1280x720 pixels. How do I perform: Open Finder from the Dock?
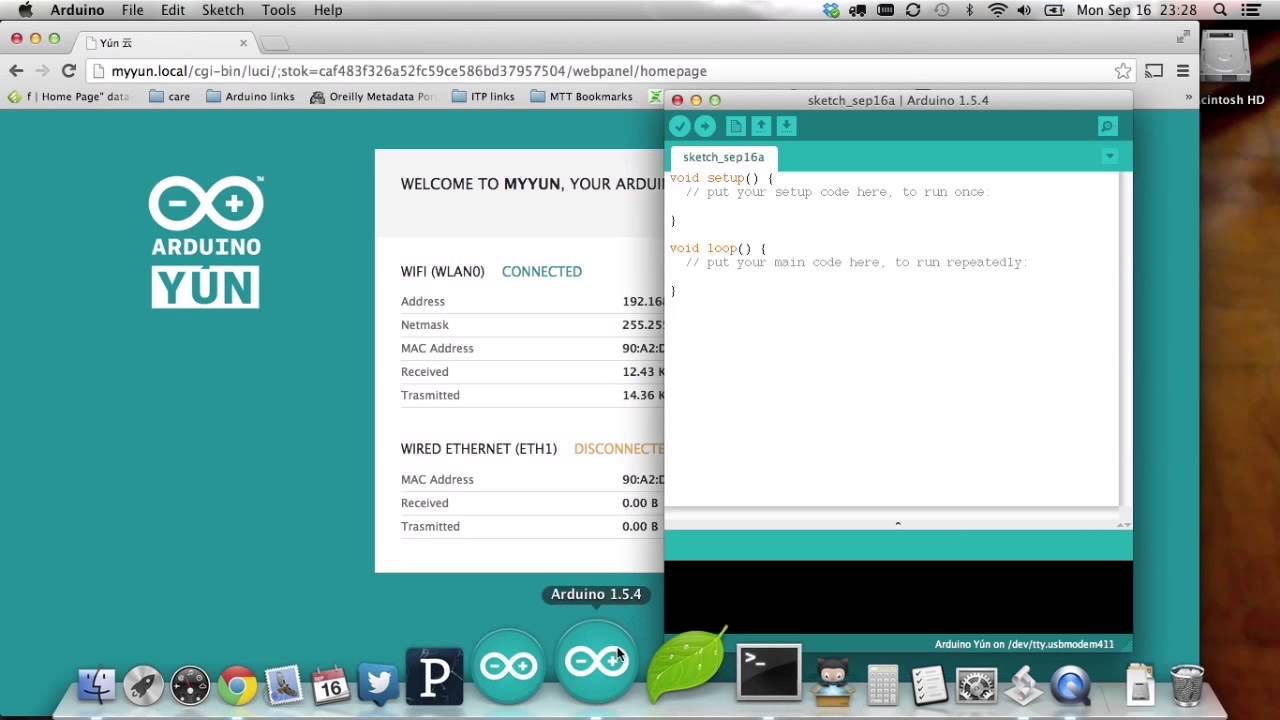click(97, 685)
